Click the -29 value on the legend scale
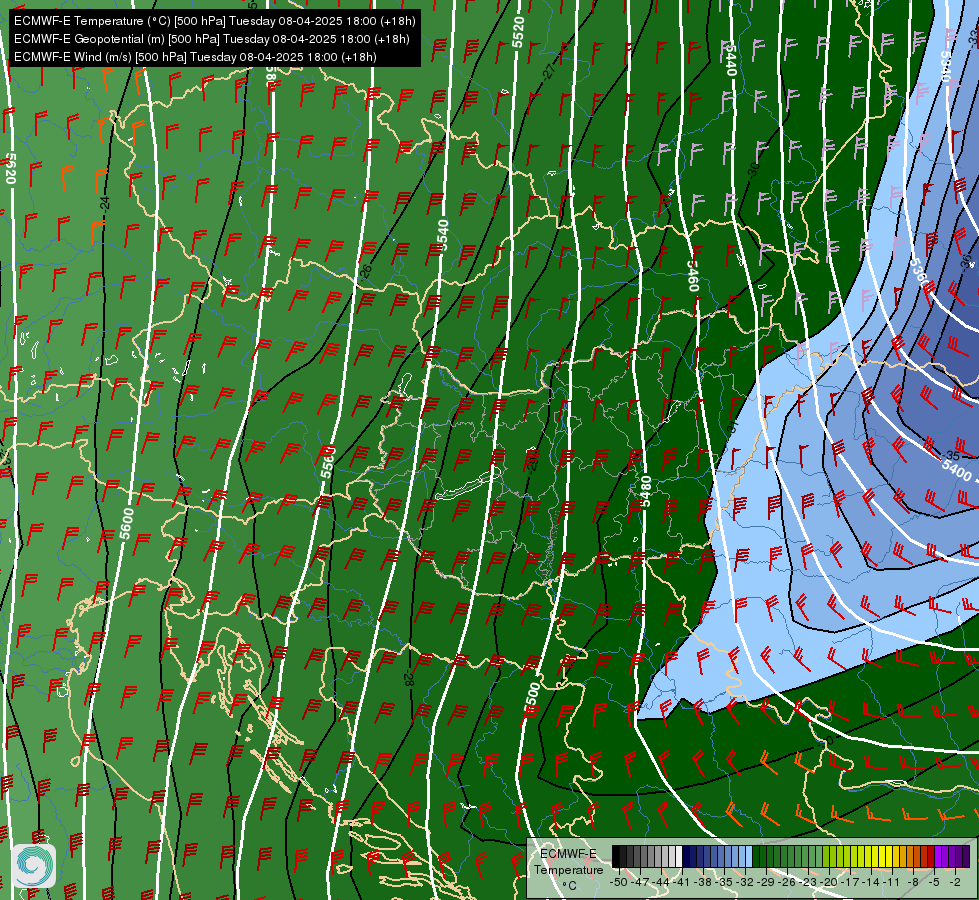The width and height of the screenshot is (979, 900). 765,882
